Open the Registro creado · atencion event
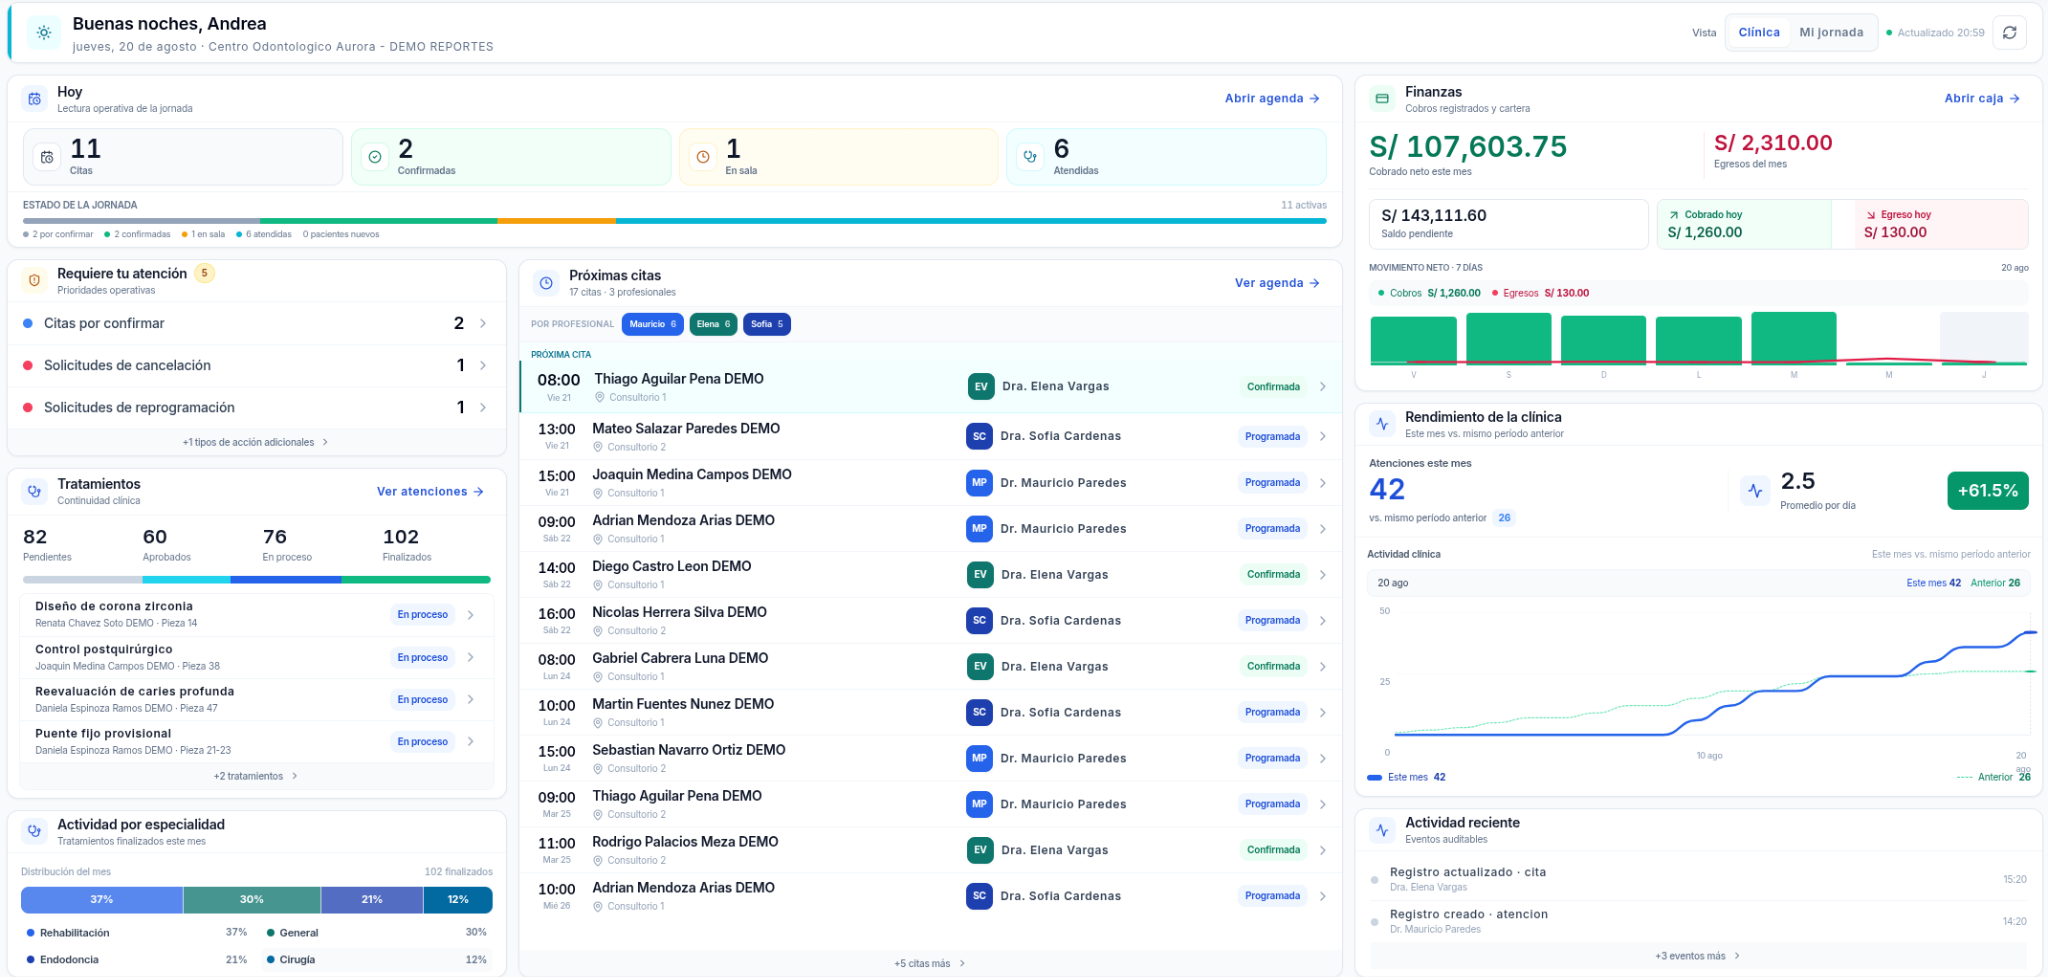The image size is (2048, 977). click(x=1698, y=921)
